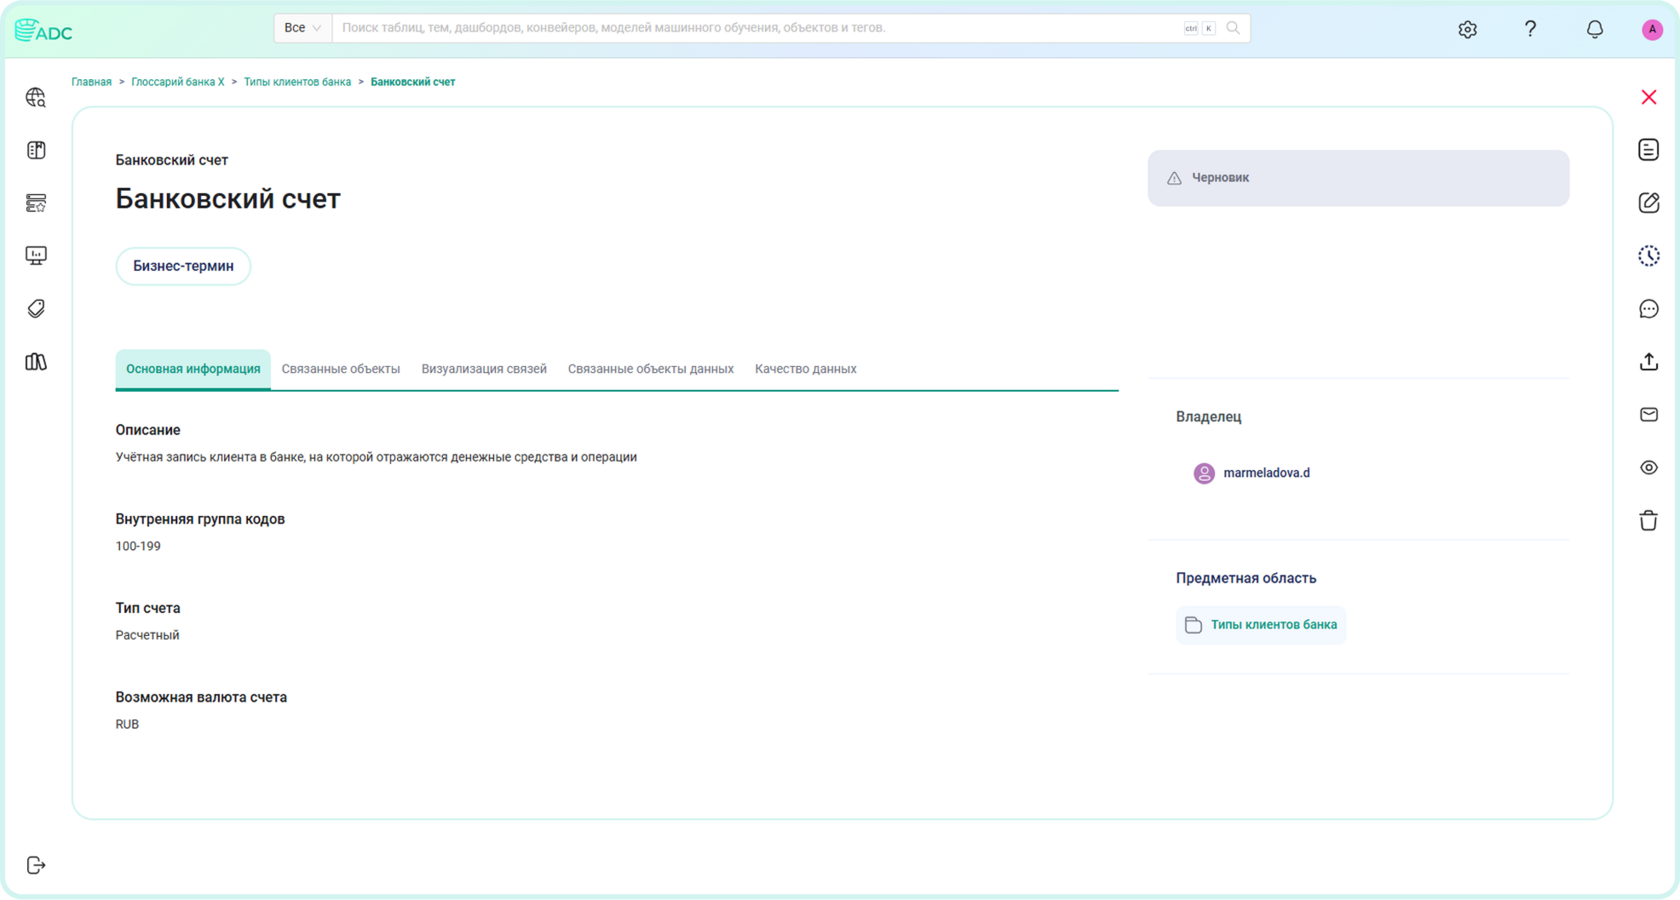
Task: Open the glossary book sidebar icon
Action: (x=36, y=150)
